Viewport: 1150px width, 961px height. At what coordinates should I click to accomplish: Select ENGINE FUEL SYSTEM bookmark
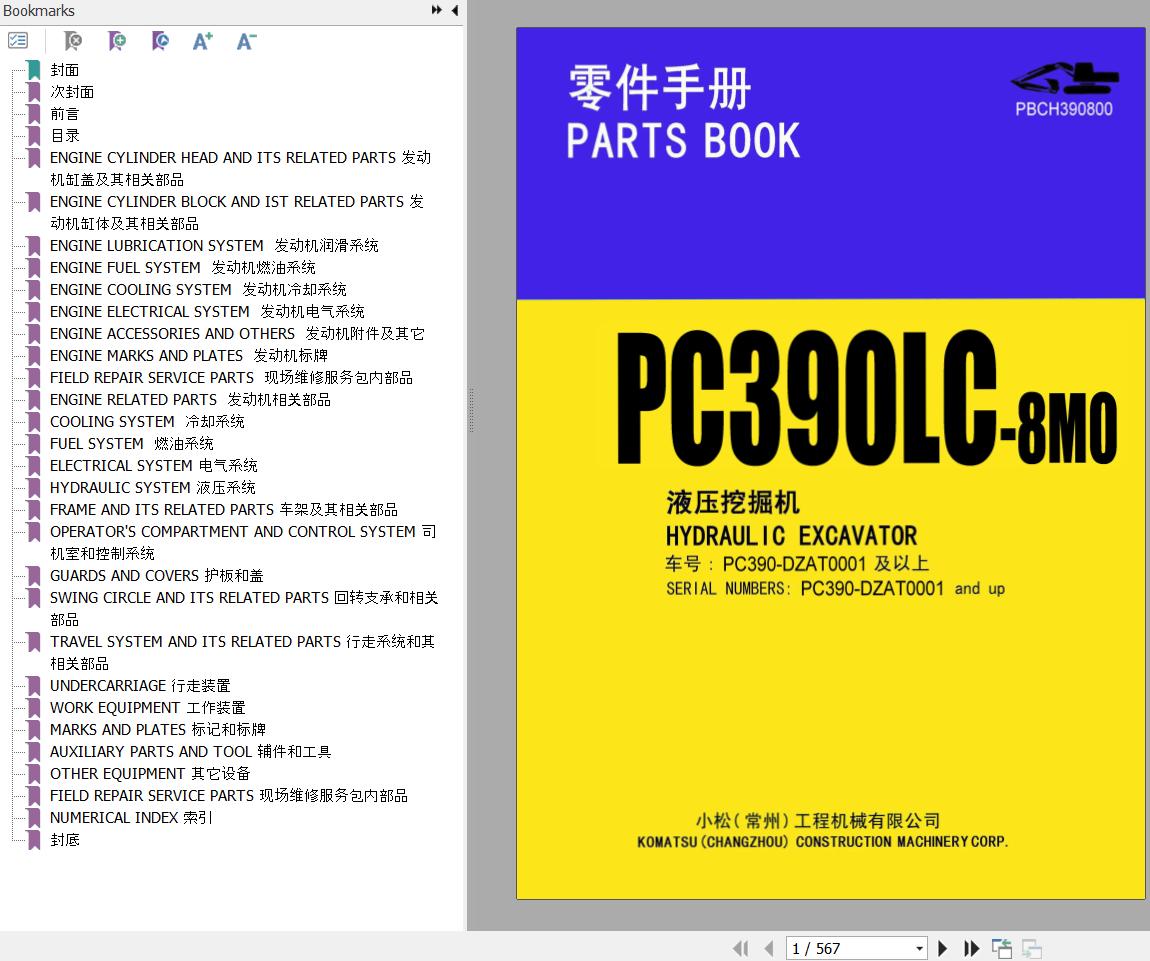[183, 268]
